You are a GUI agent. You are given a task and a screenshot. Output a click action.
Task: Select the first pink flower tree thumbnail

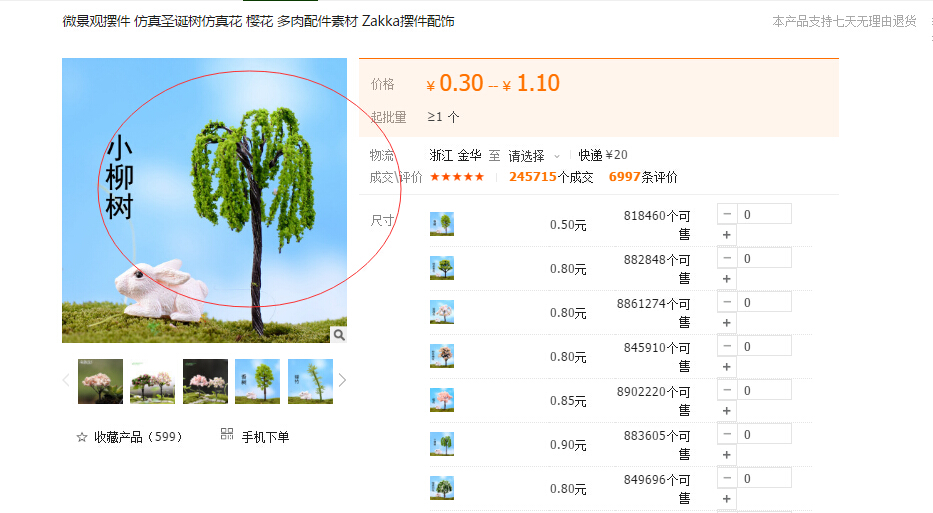[x=101, y=381]
